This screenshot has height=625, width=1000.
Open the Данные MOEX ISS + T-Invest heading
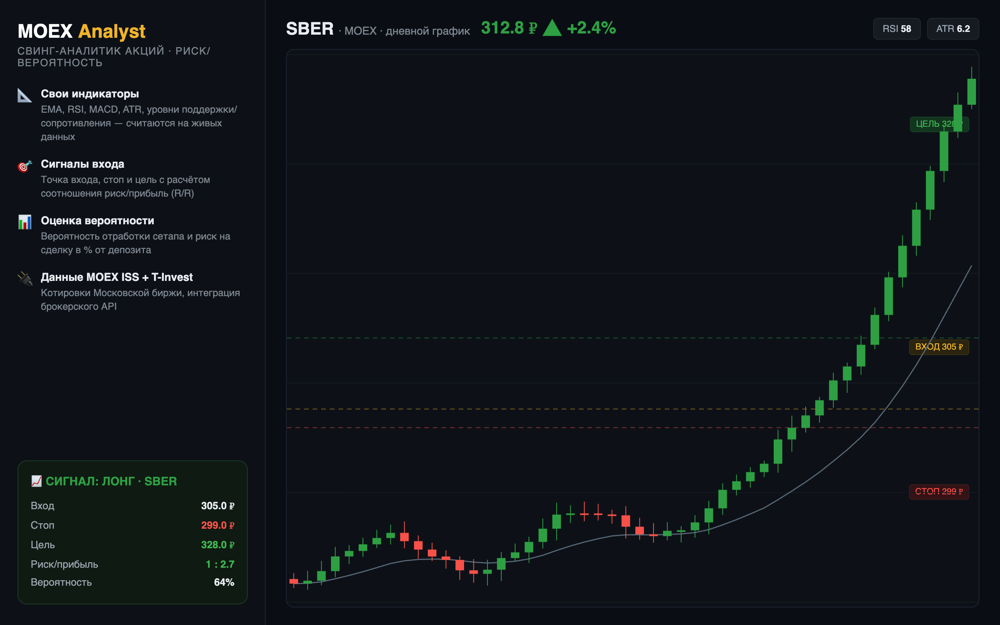coord(117,277)
